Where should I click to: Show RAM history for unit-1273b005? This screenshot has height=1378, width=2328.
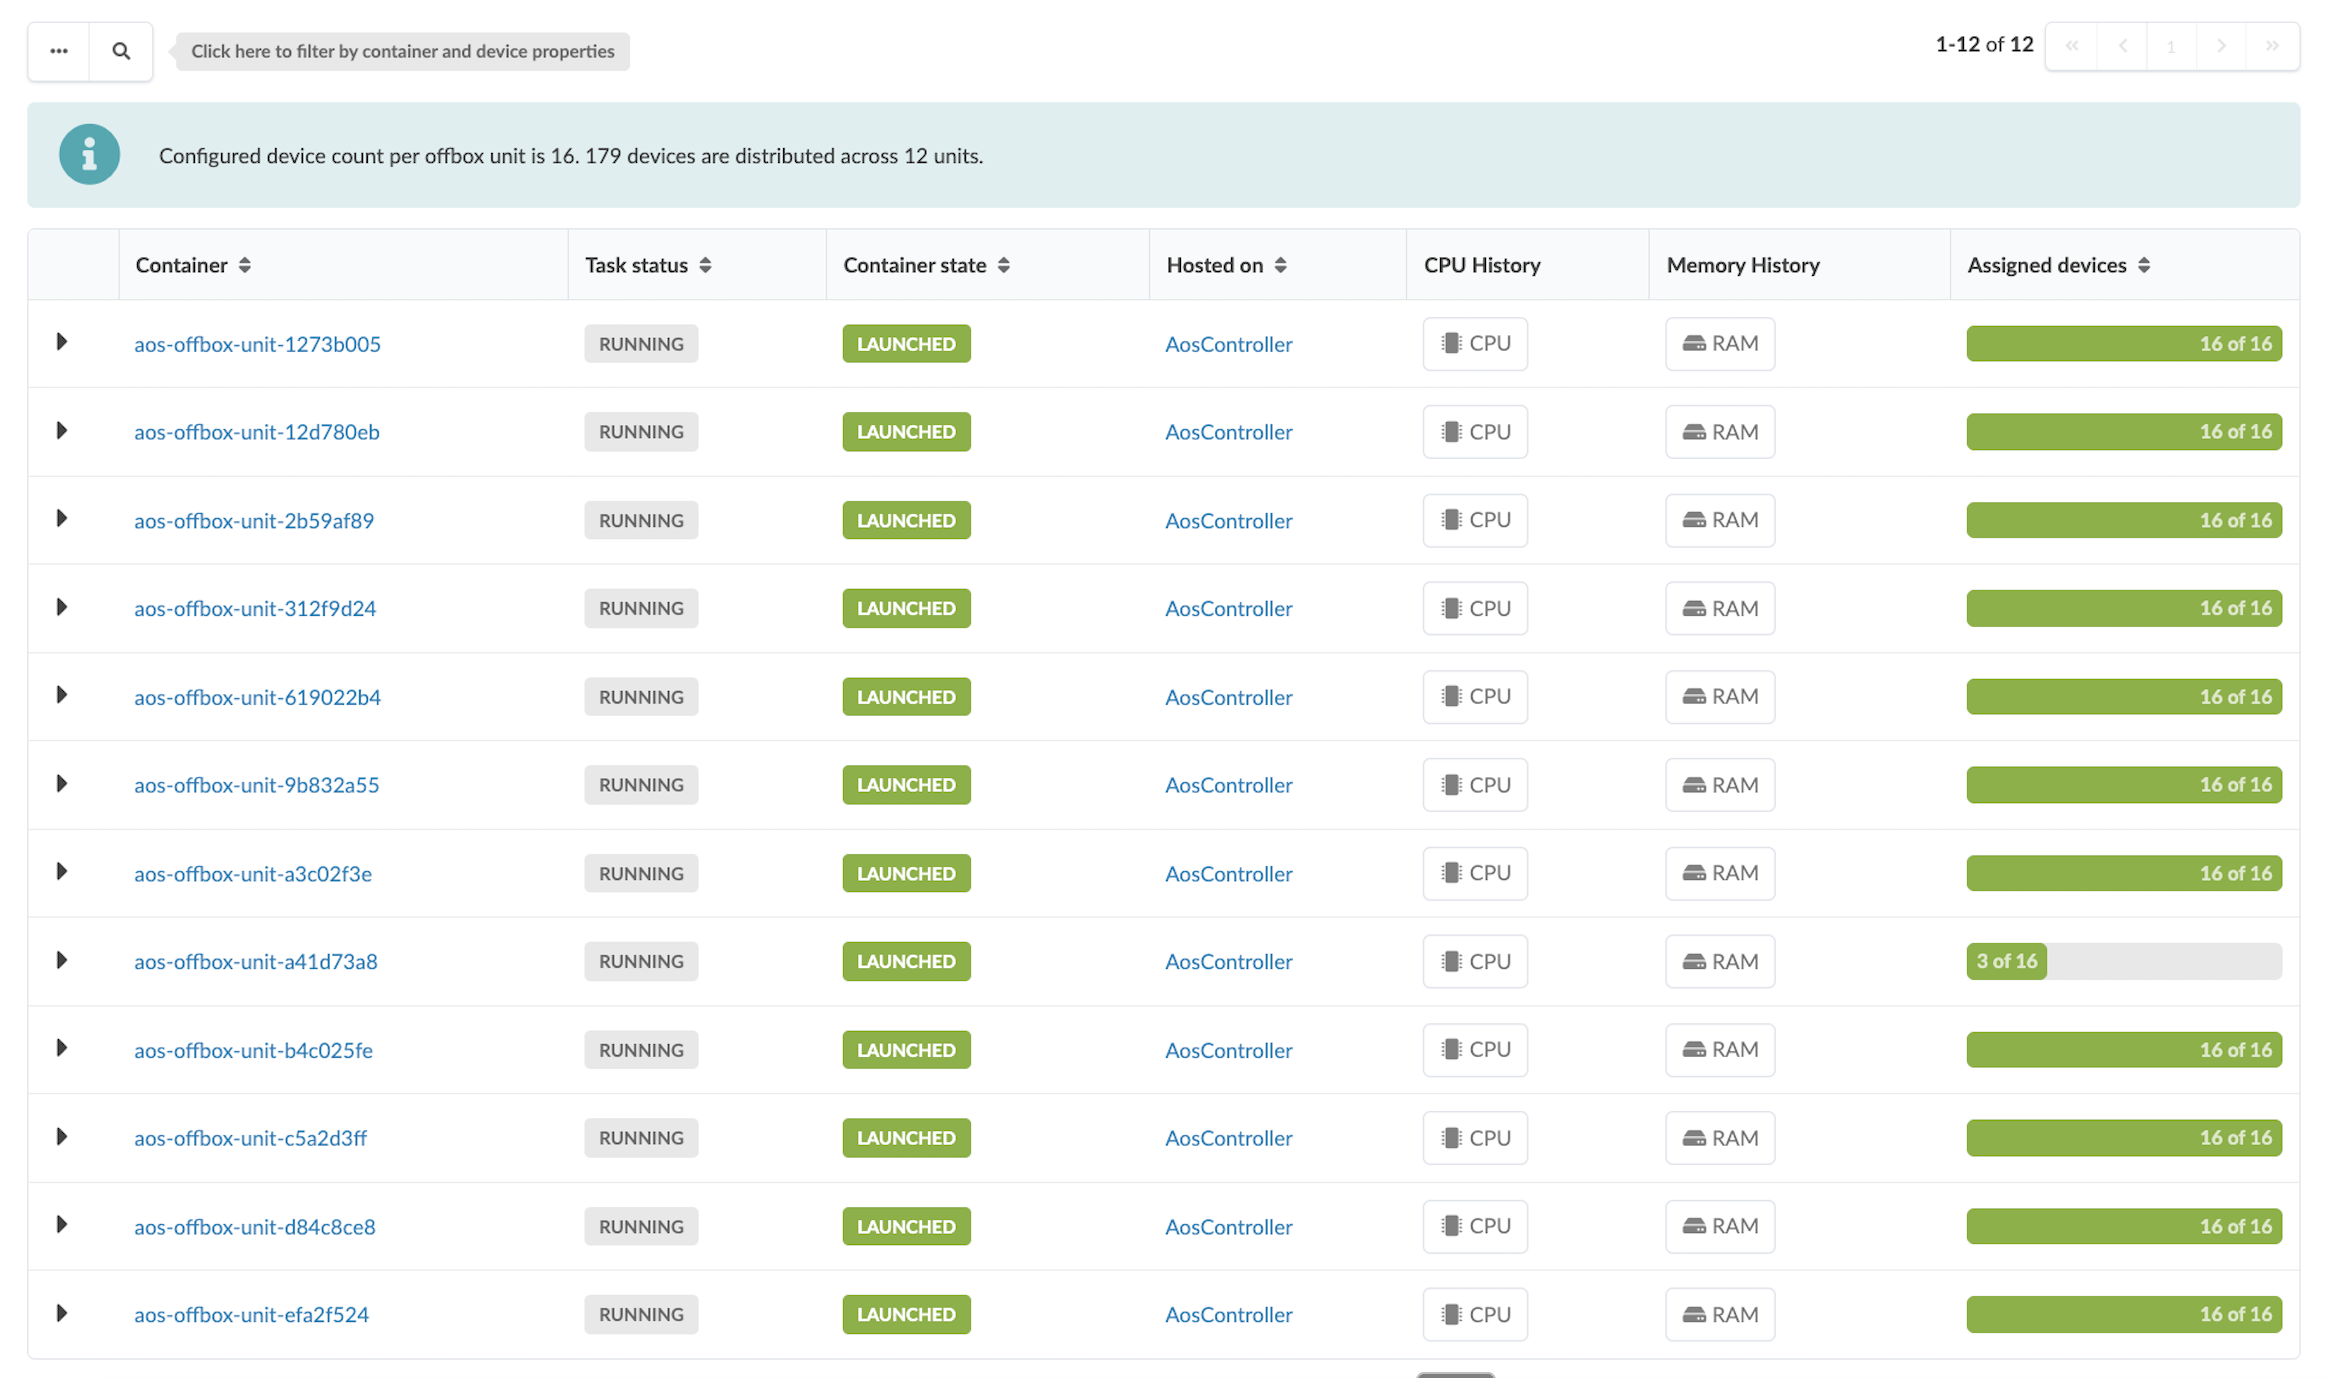click(1720, 343)
